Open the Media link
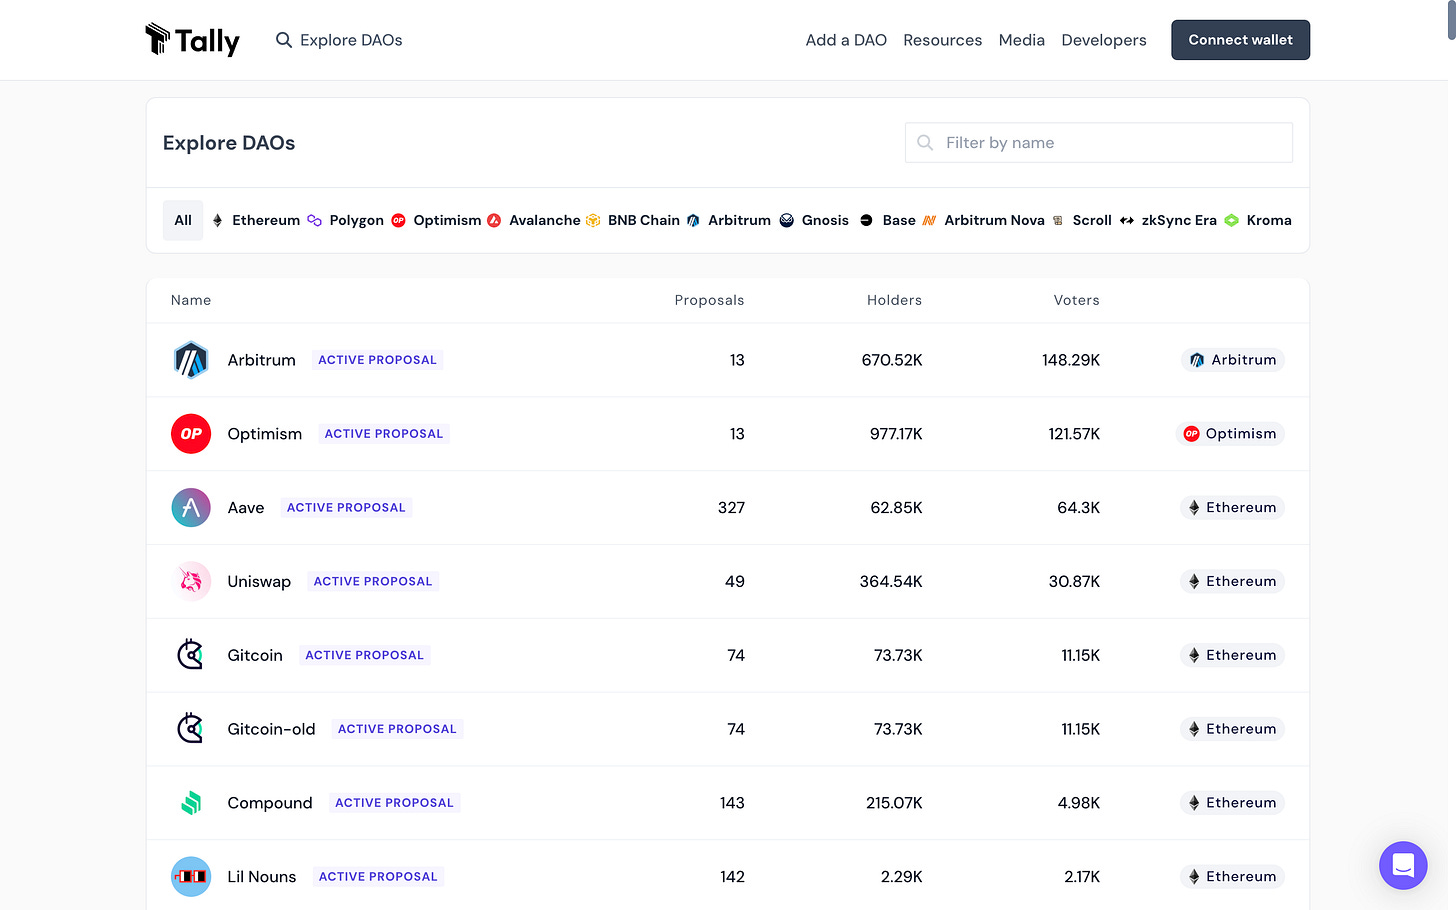 1022,40
